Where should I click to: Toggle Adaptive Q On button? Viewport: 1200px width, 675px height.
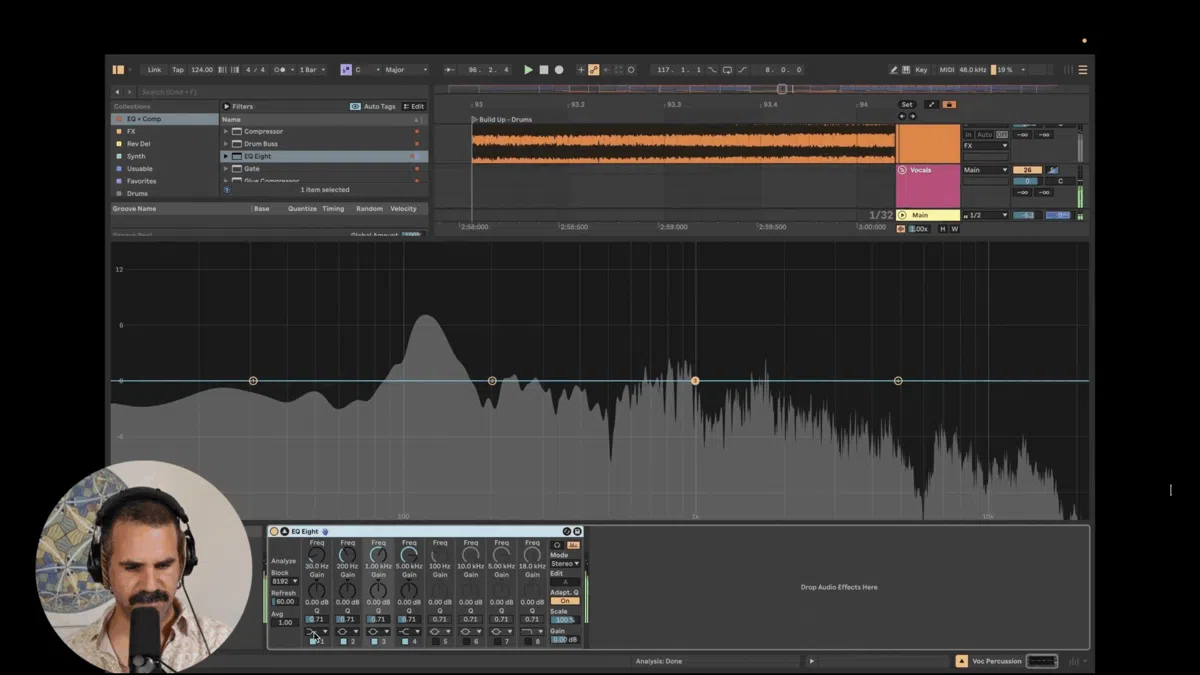pyautogui.click(x=564, y=601)
